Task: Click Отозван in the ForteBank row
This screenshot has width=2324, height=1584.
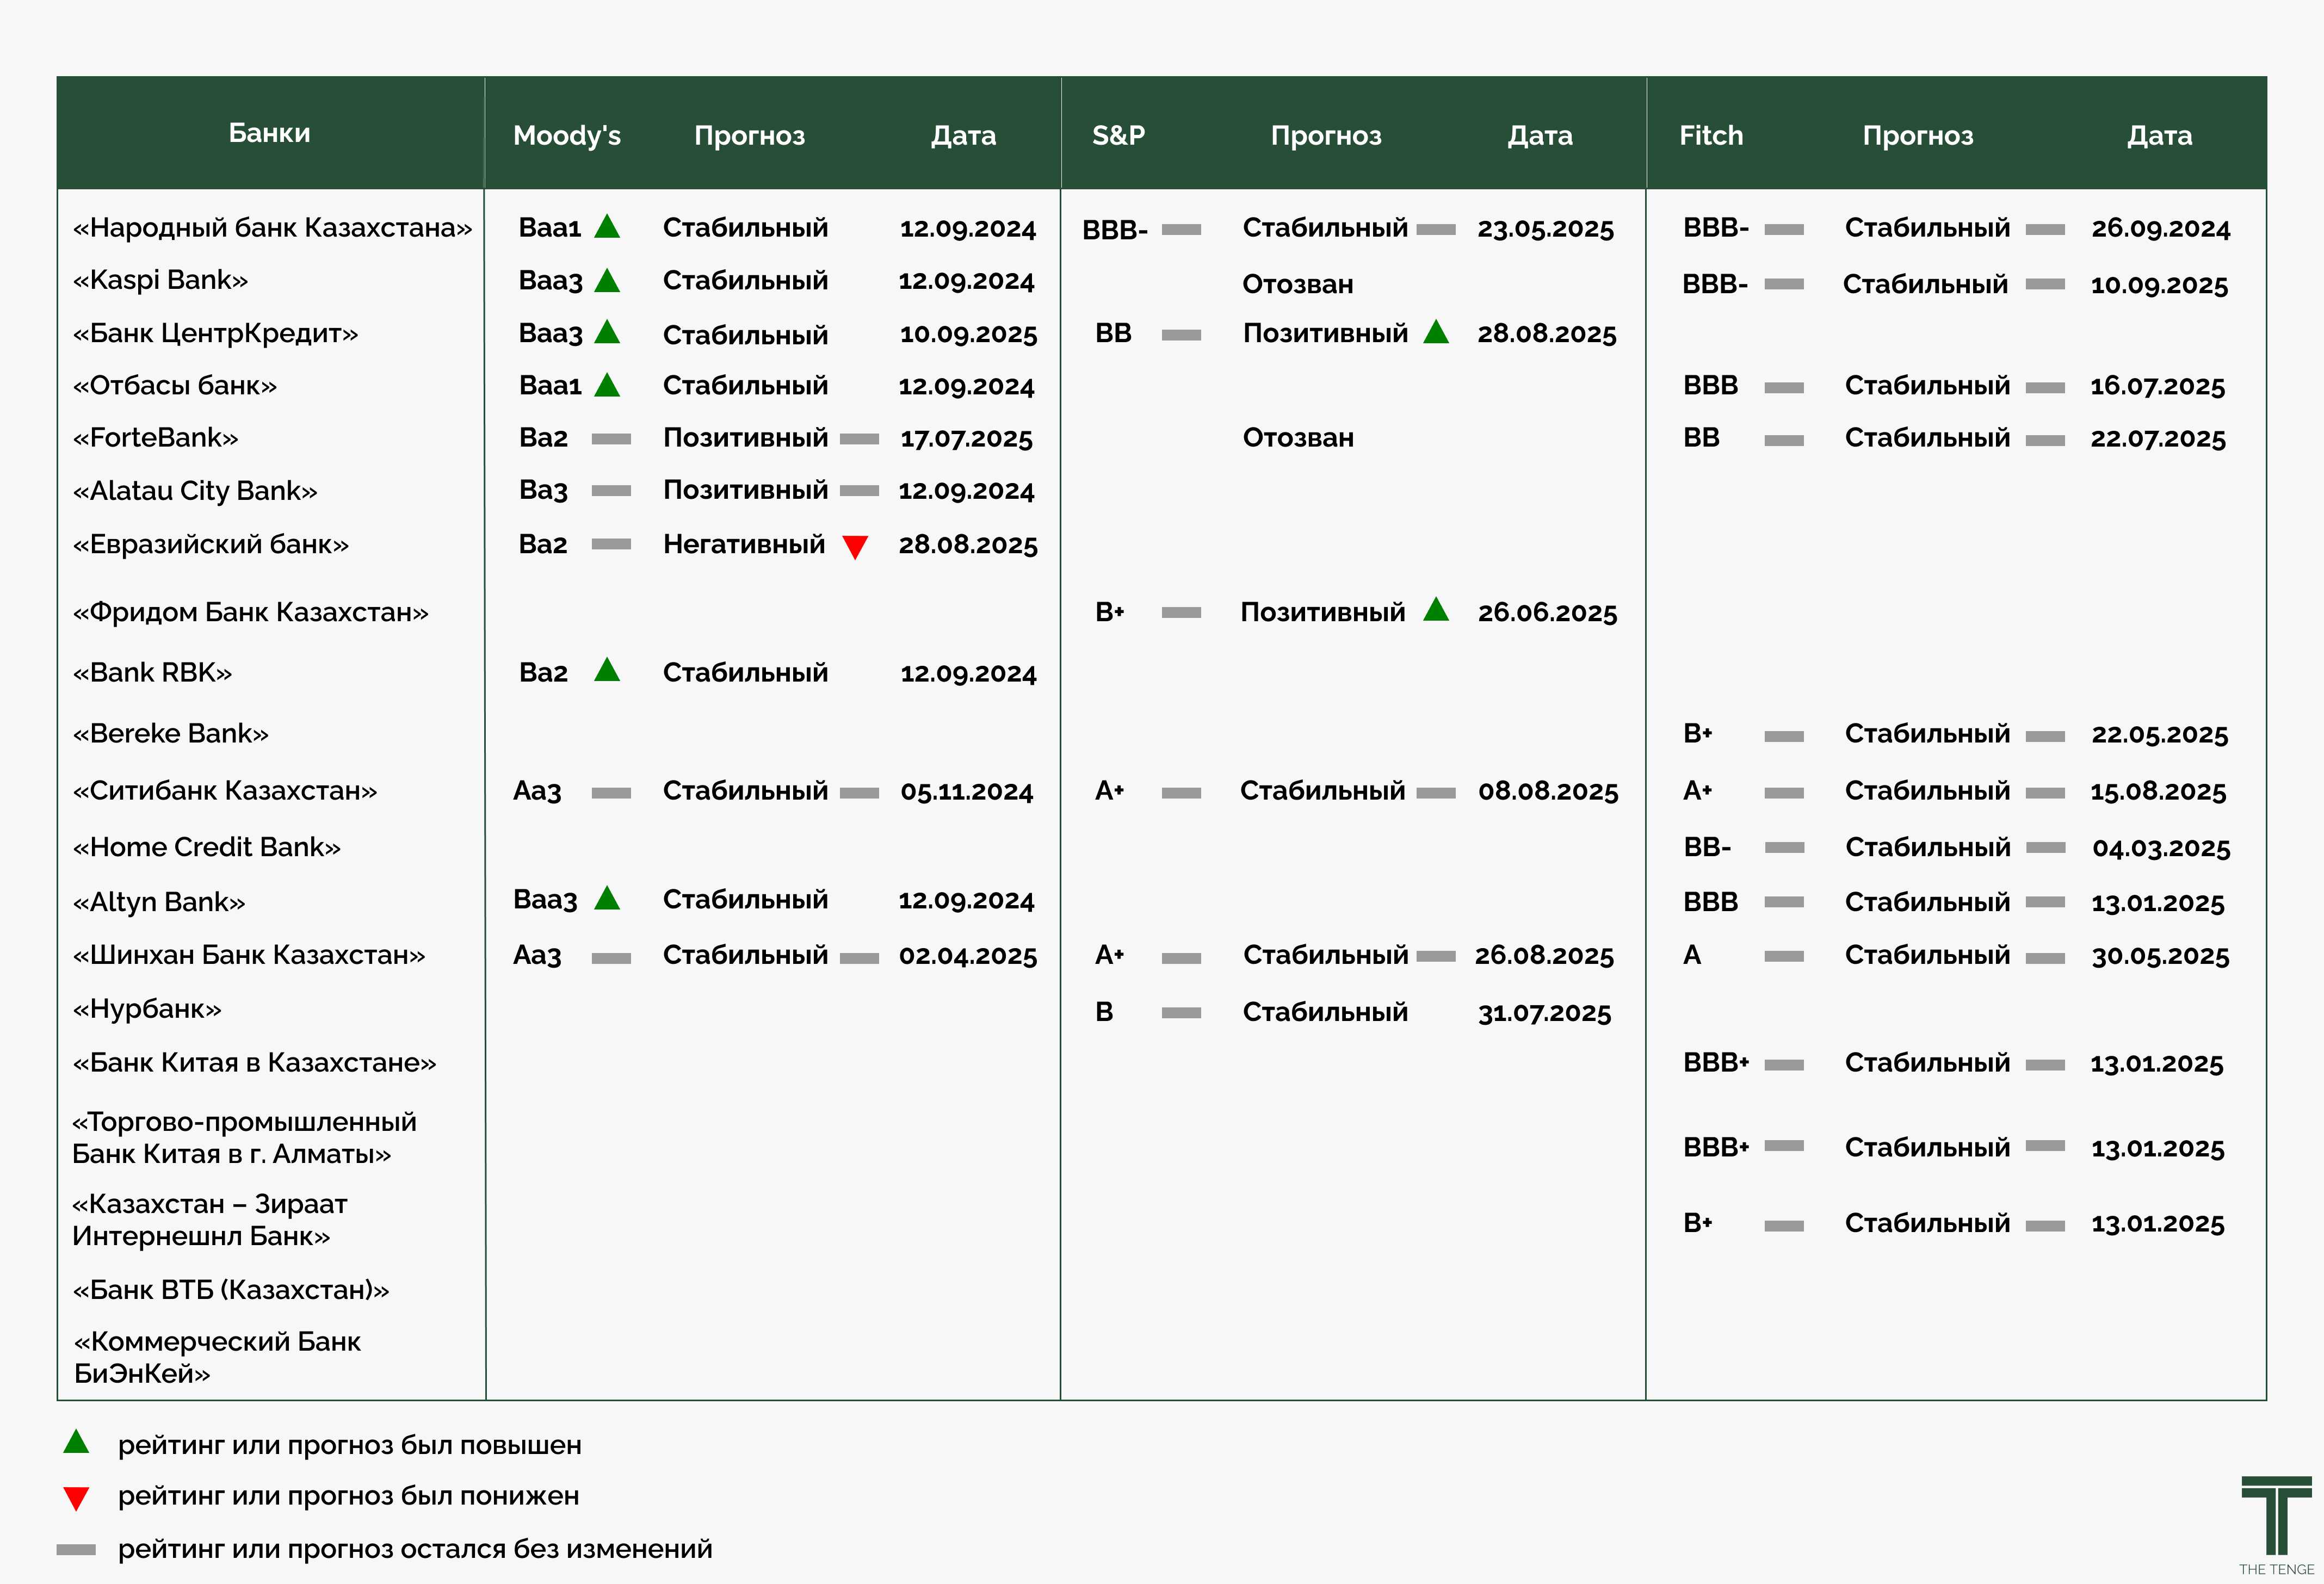Action: (1298, 437)
